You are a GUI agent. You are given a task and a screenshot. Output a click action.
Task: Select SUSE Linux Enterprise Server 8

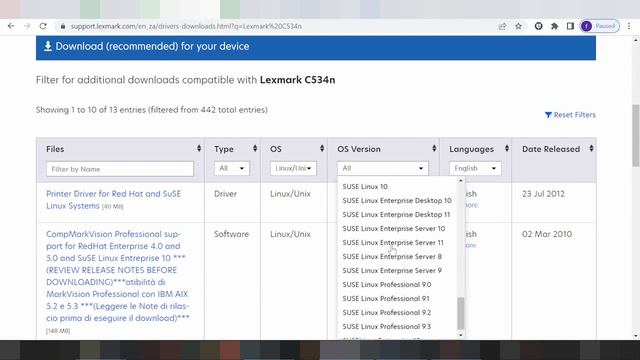(x=397, y=256)
